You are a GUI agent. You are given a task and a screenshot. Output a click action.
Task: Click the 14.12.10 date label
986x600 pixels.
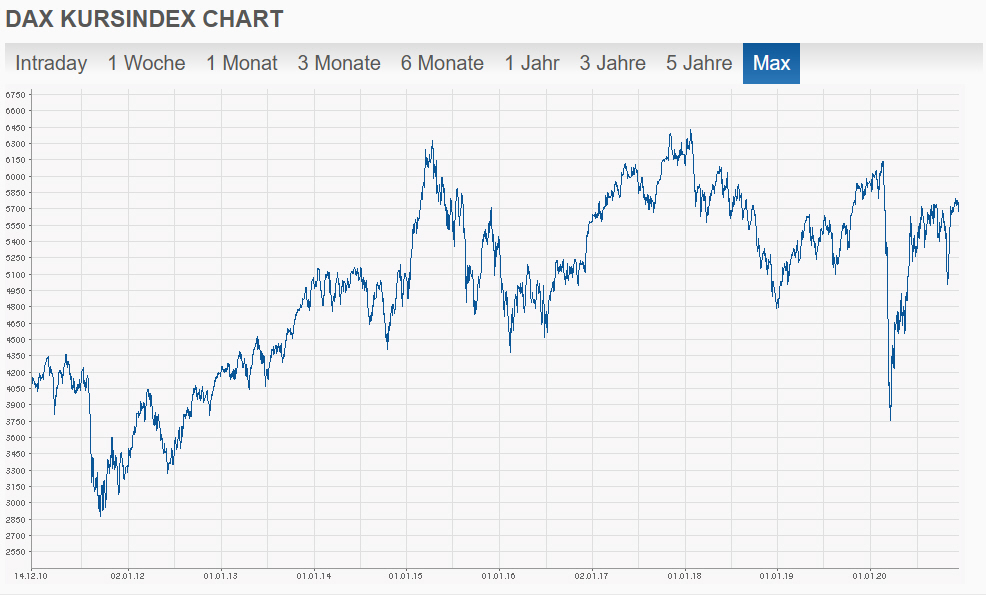tap(31, 575)
